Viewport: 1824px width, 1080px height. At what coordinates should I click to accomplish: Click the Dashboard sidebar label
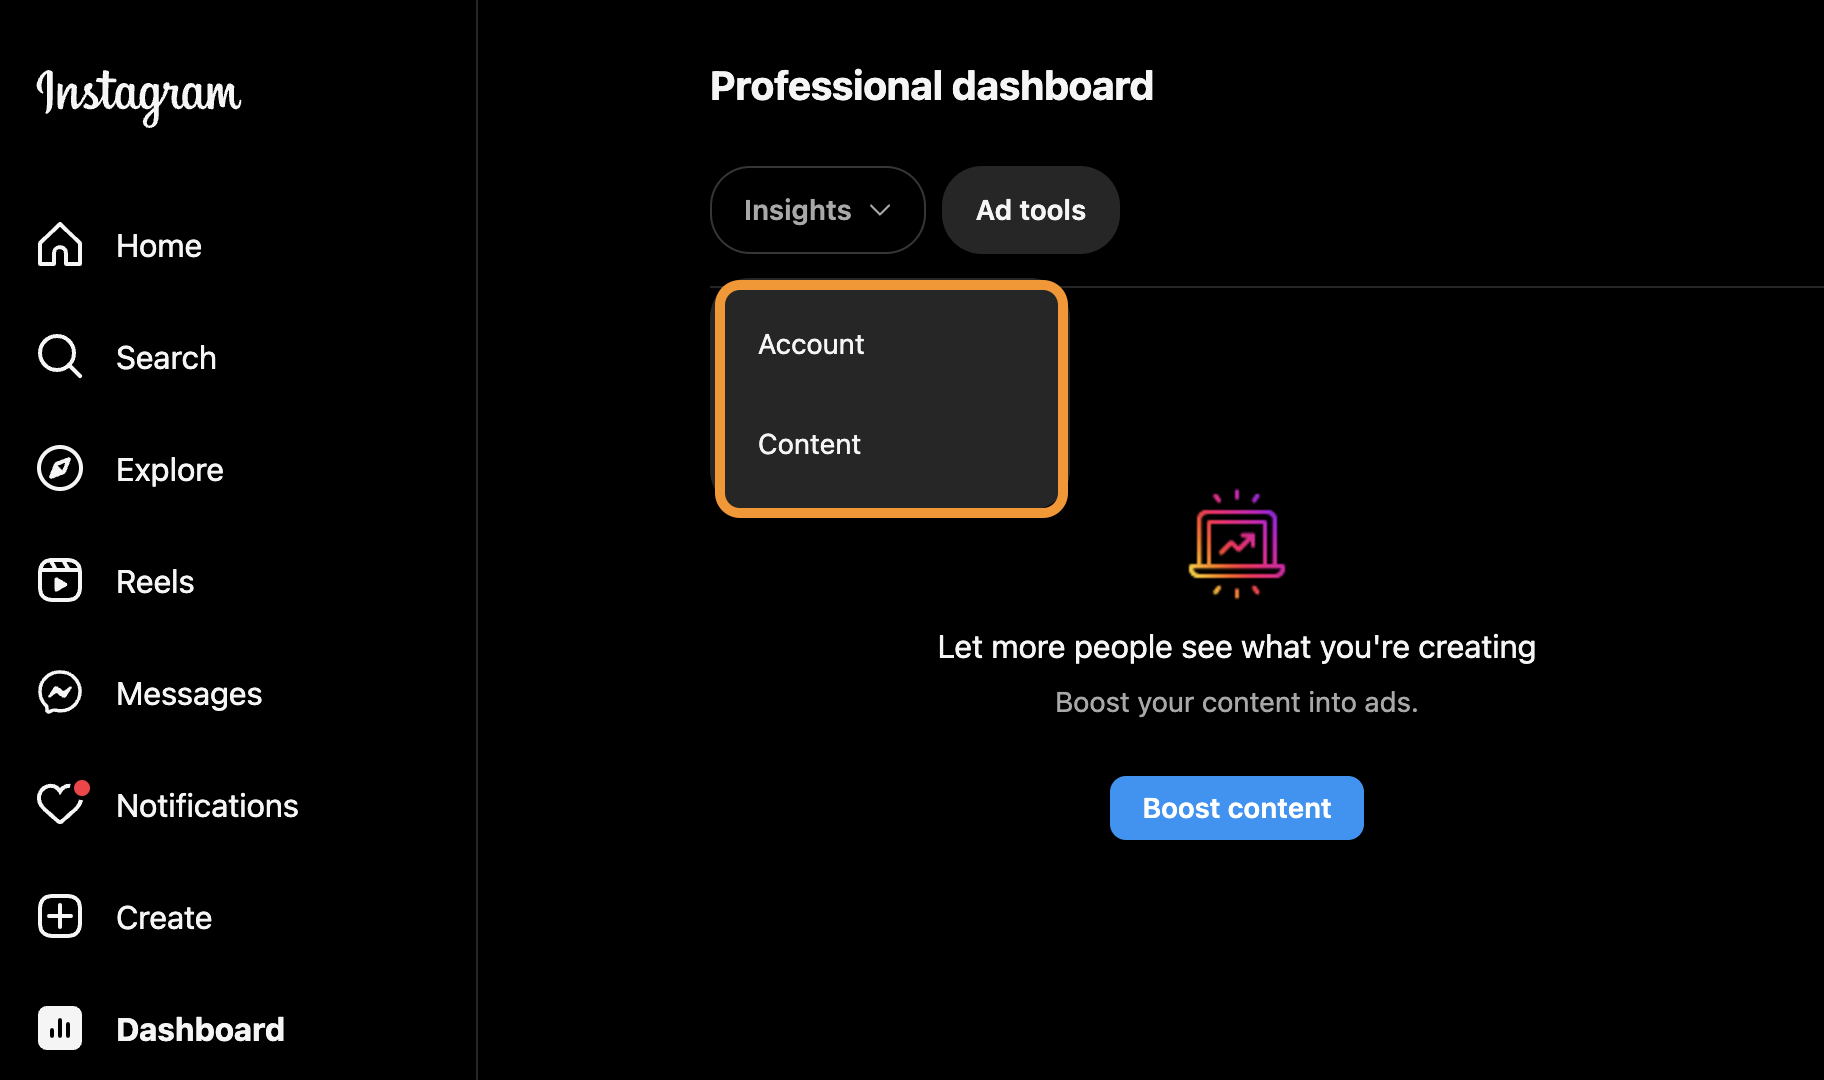pyautogui.click(x=200, y=1030)
